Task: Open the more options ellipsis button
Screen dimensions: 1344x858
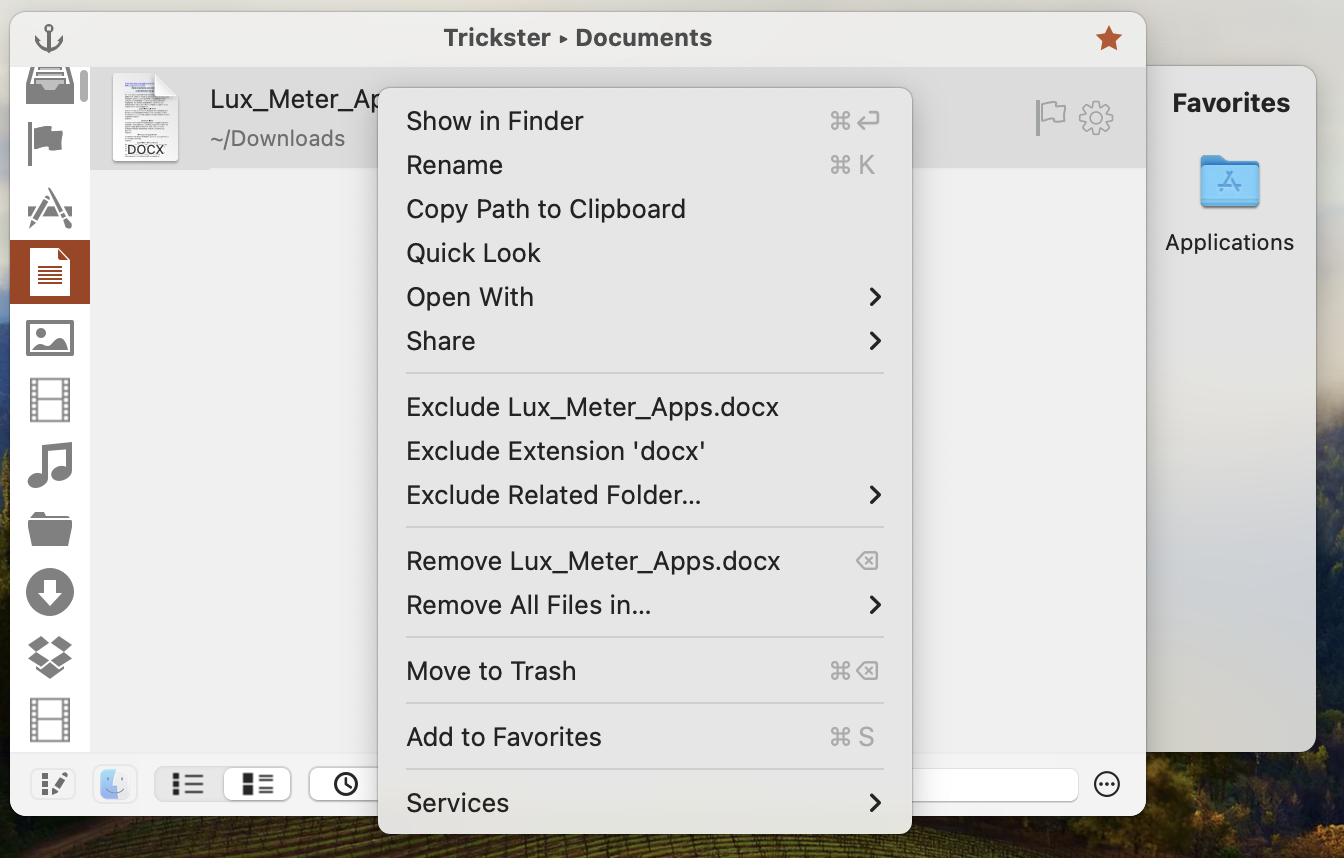Action: pyautogui.click(x=1107, y=784)
